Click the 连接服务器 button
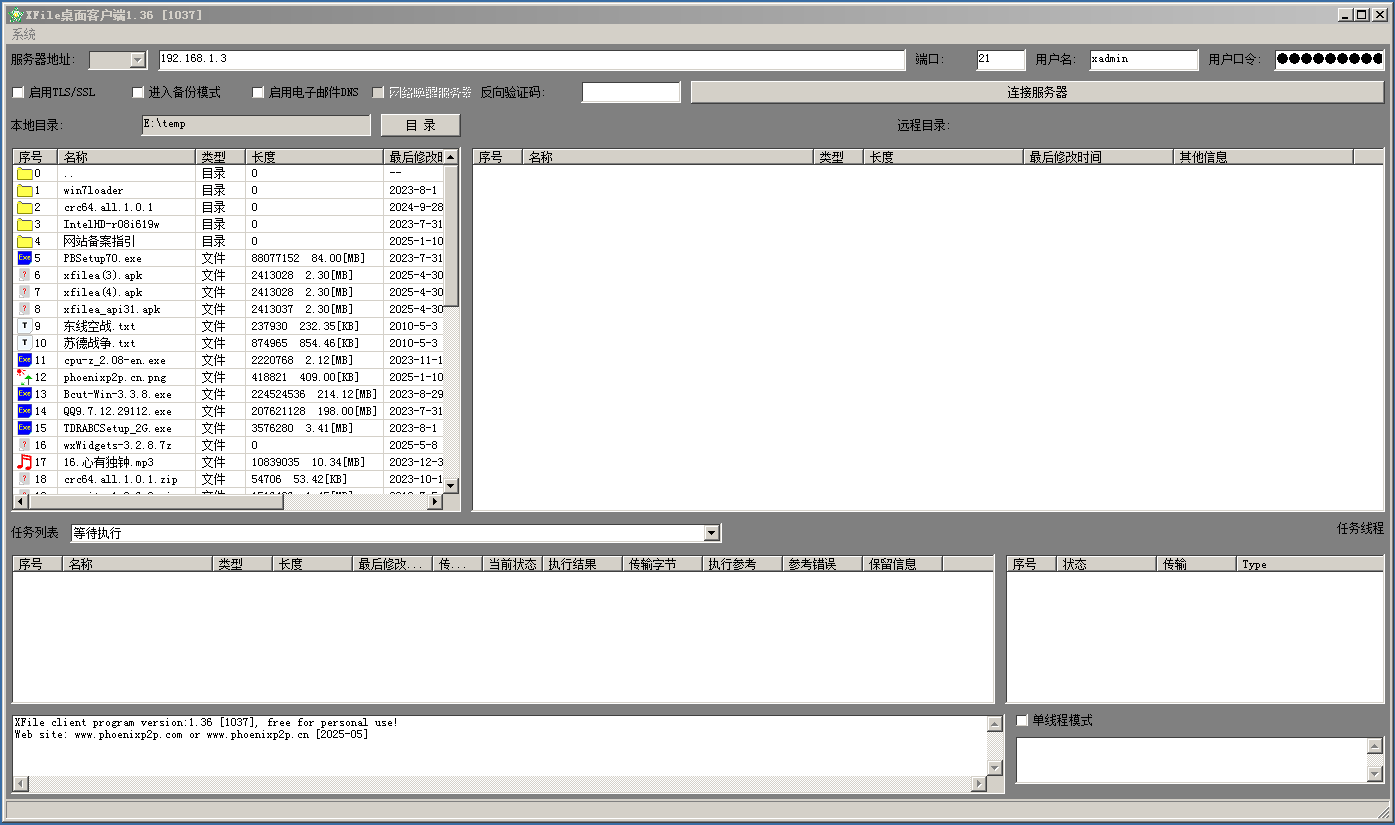Viewport: 1395px width, 825px height. 1037,92
